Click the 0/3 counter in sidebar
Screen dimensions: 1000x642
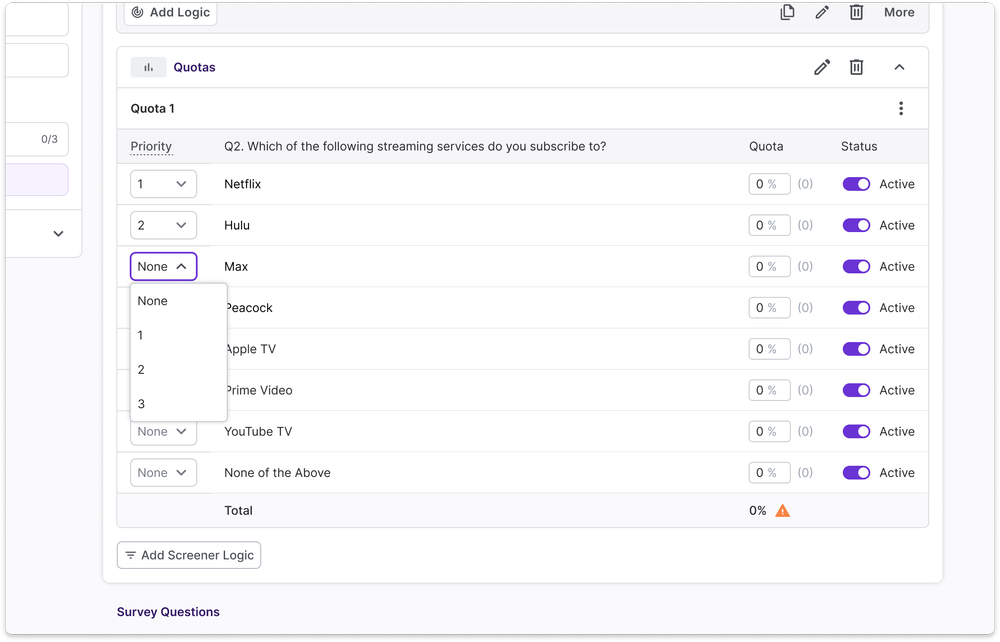click(x=49, y=139)
